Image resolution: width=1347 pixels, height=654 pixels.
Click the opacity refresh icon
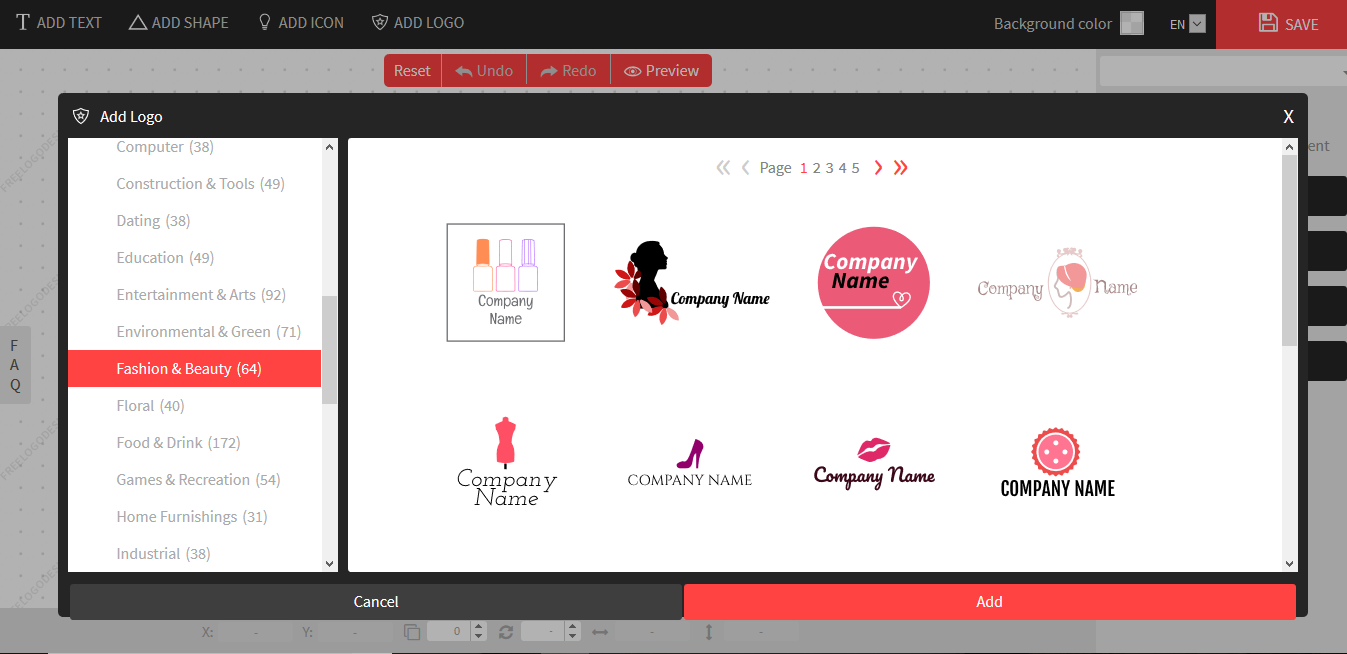506,631
